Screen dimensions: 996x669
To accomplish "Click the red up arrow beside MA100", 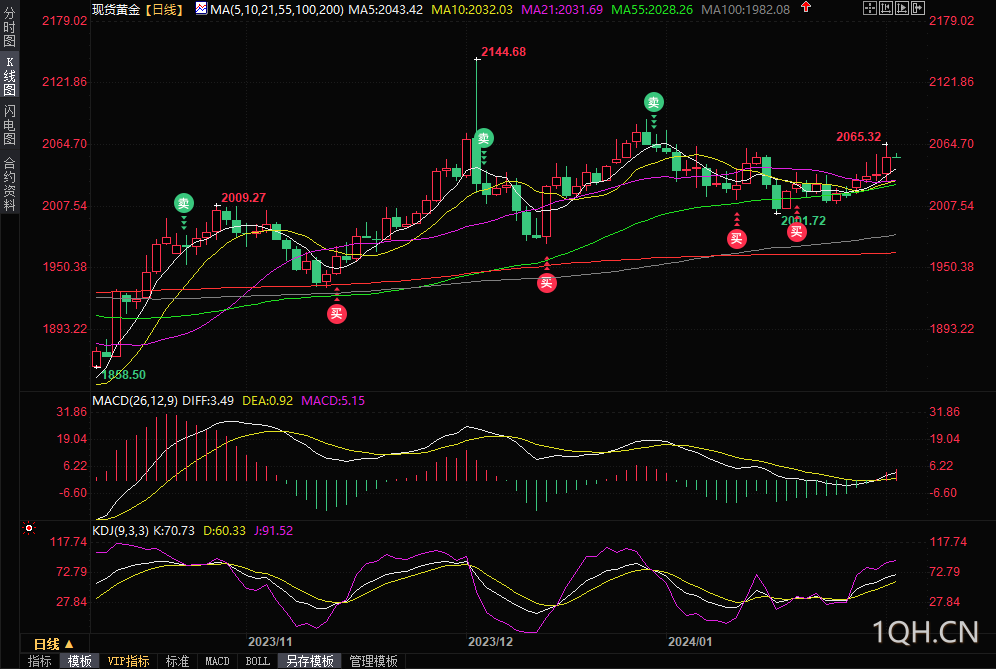I will [806, 7].
